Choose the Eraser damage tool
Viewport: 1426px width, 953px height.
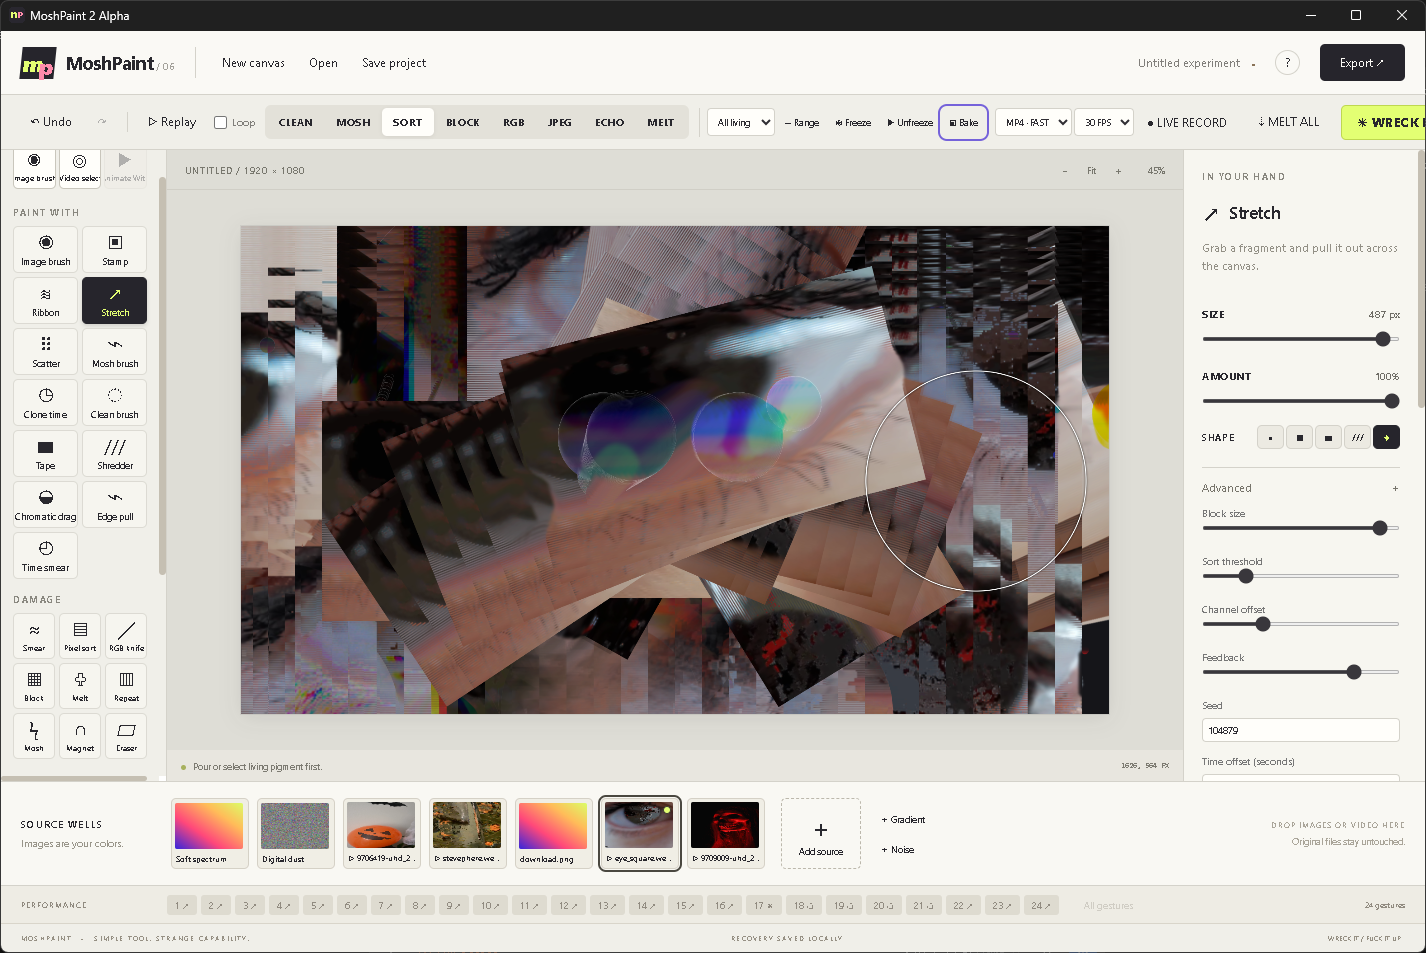tap(126, 736)
